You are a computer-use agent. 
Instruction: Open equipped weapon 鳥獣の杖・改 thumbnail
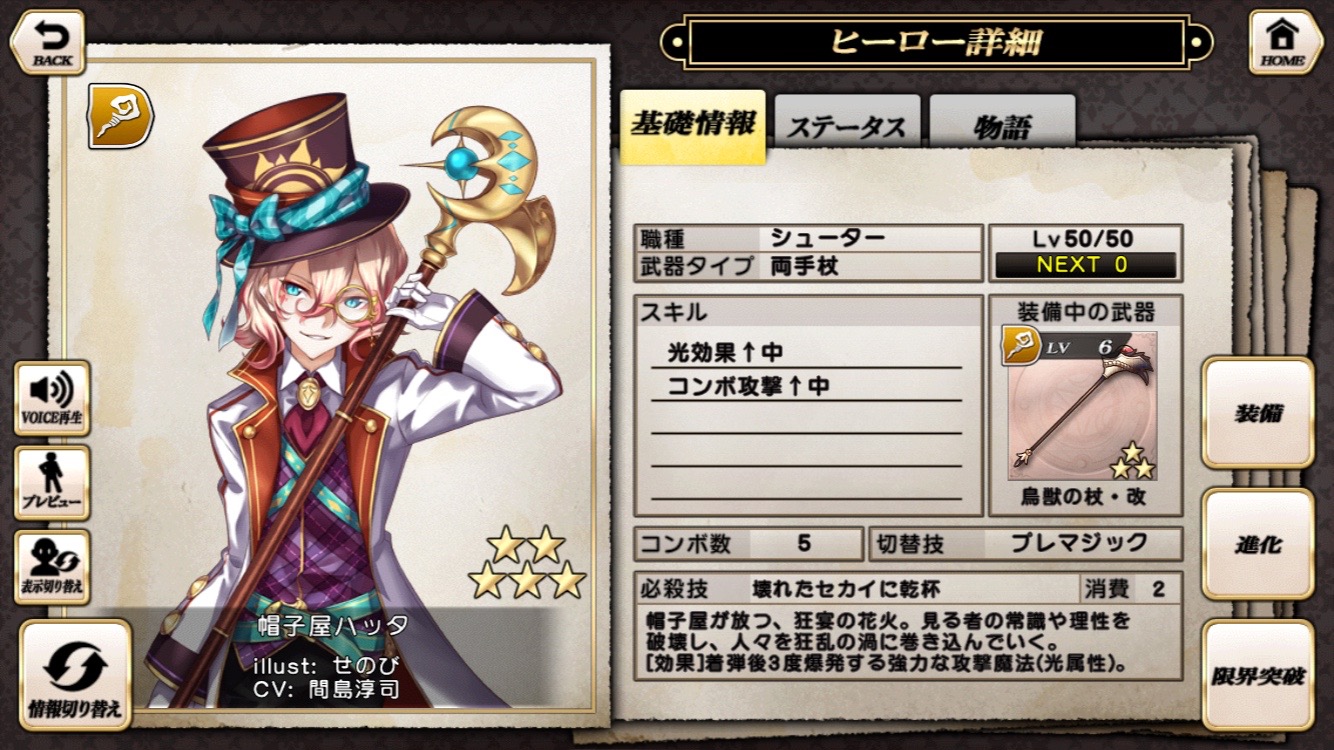click(1085, 406)
